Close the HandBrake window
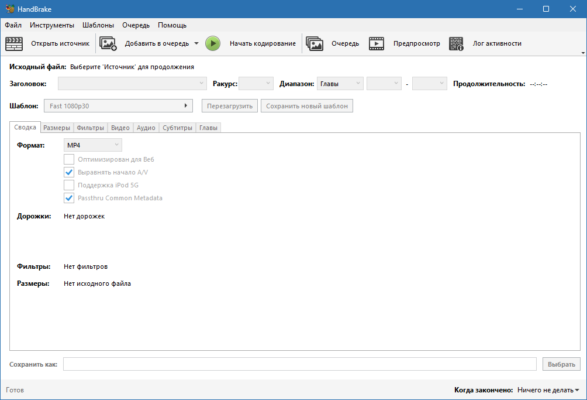Image resolution: width=587 pixels, height=400 pixels. 573,9
